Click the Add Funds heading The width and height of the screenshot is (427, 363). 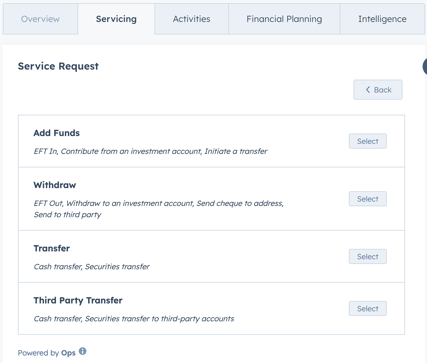[57, 133]
